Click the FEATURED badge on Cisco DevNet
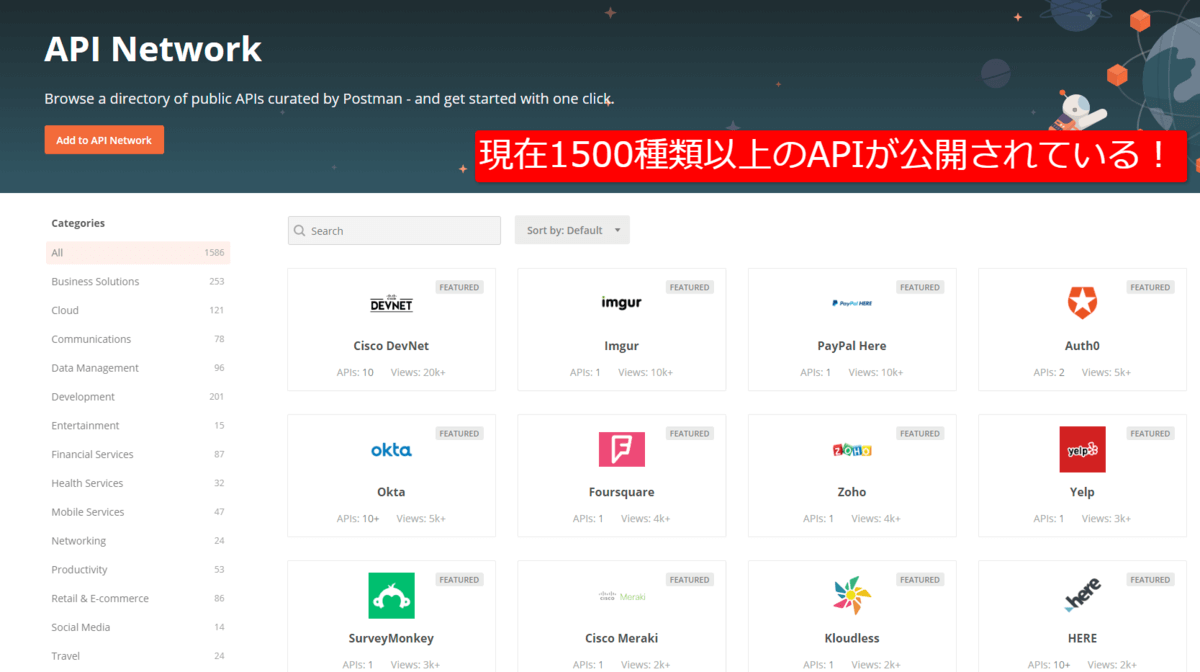Image resolution: width=1200 pixels, height=672 pixels. 459,287
